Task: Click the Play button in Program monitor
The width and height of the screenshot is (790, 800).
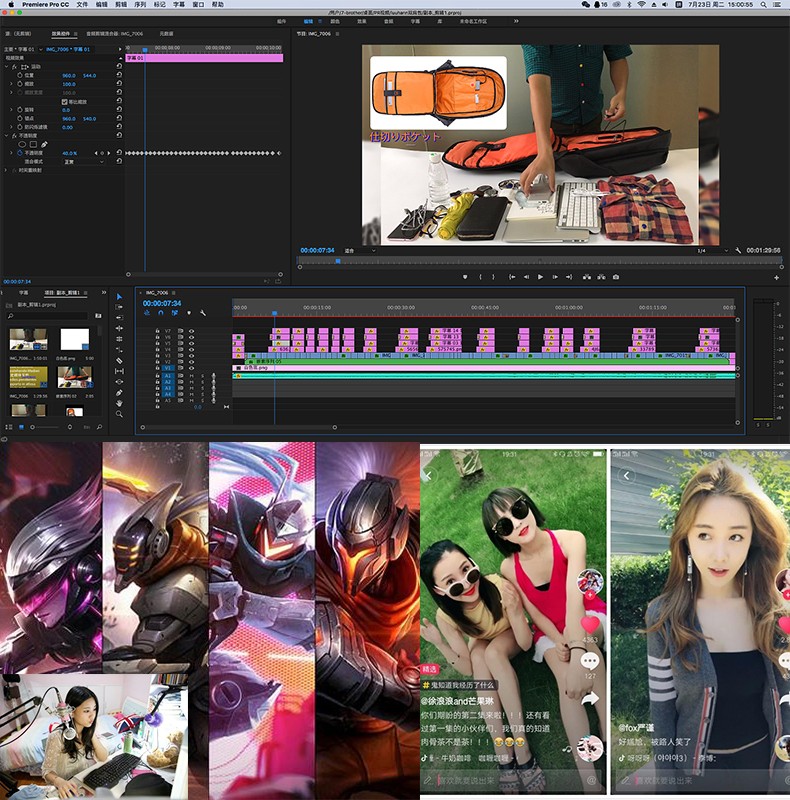Action: pos(540,277)
